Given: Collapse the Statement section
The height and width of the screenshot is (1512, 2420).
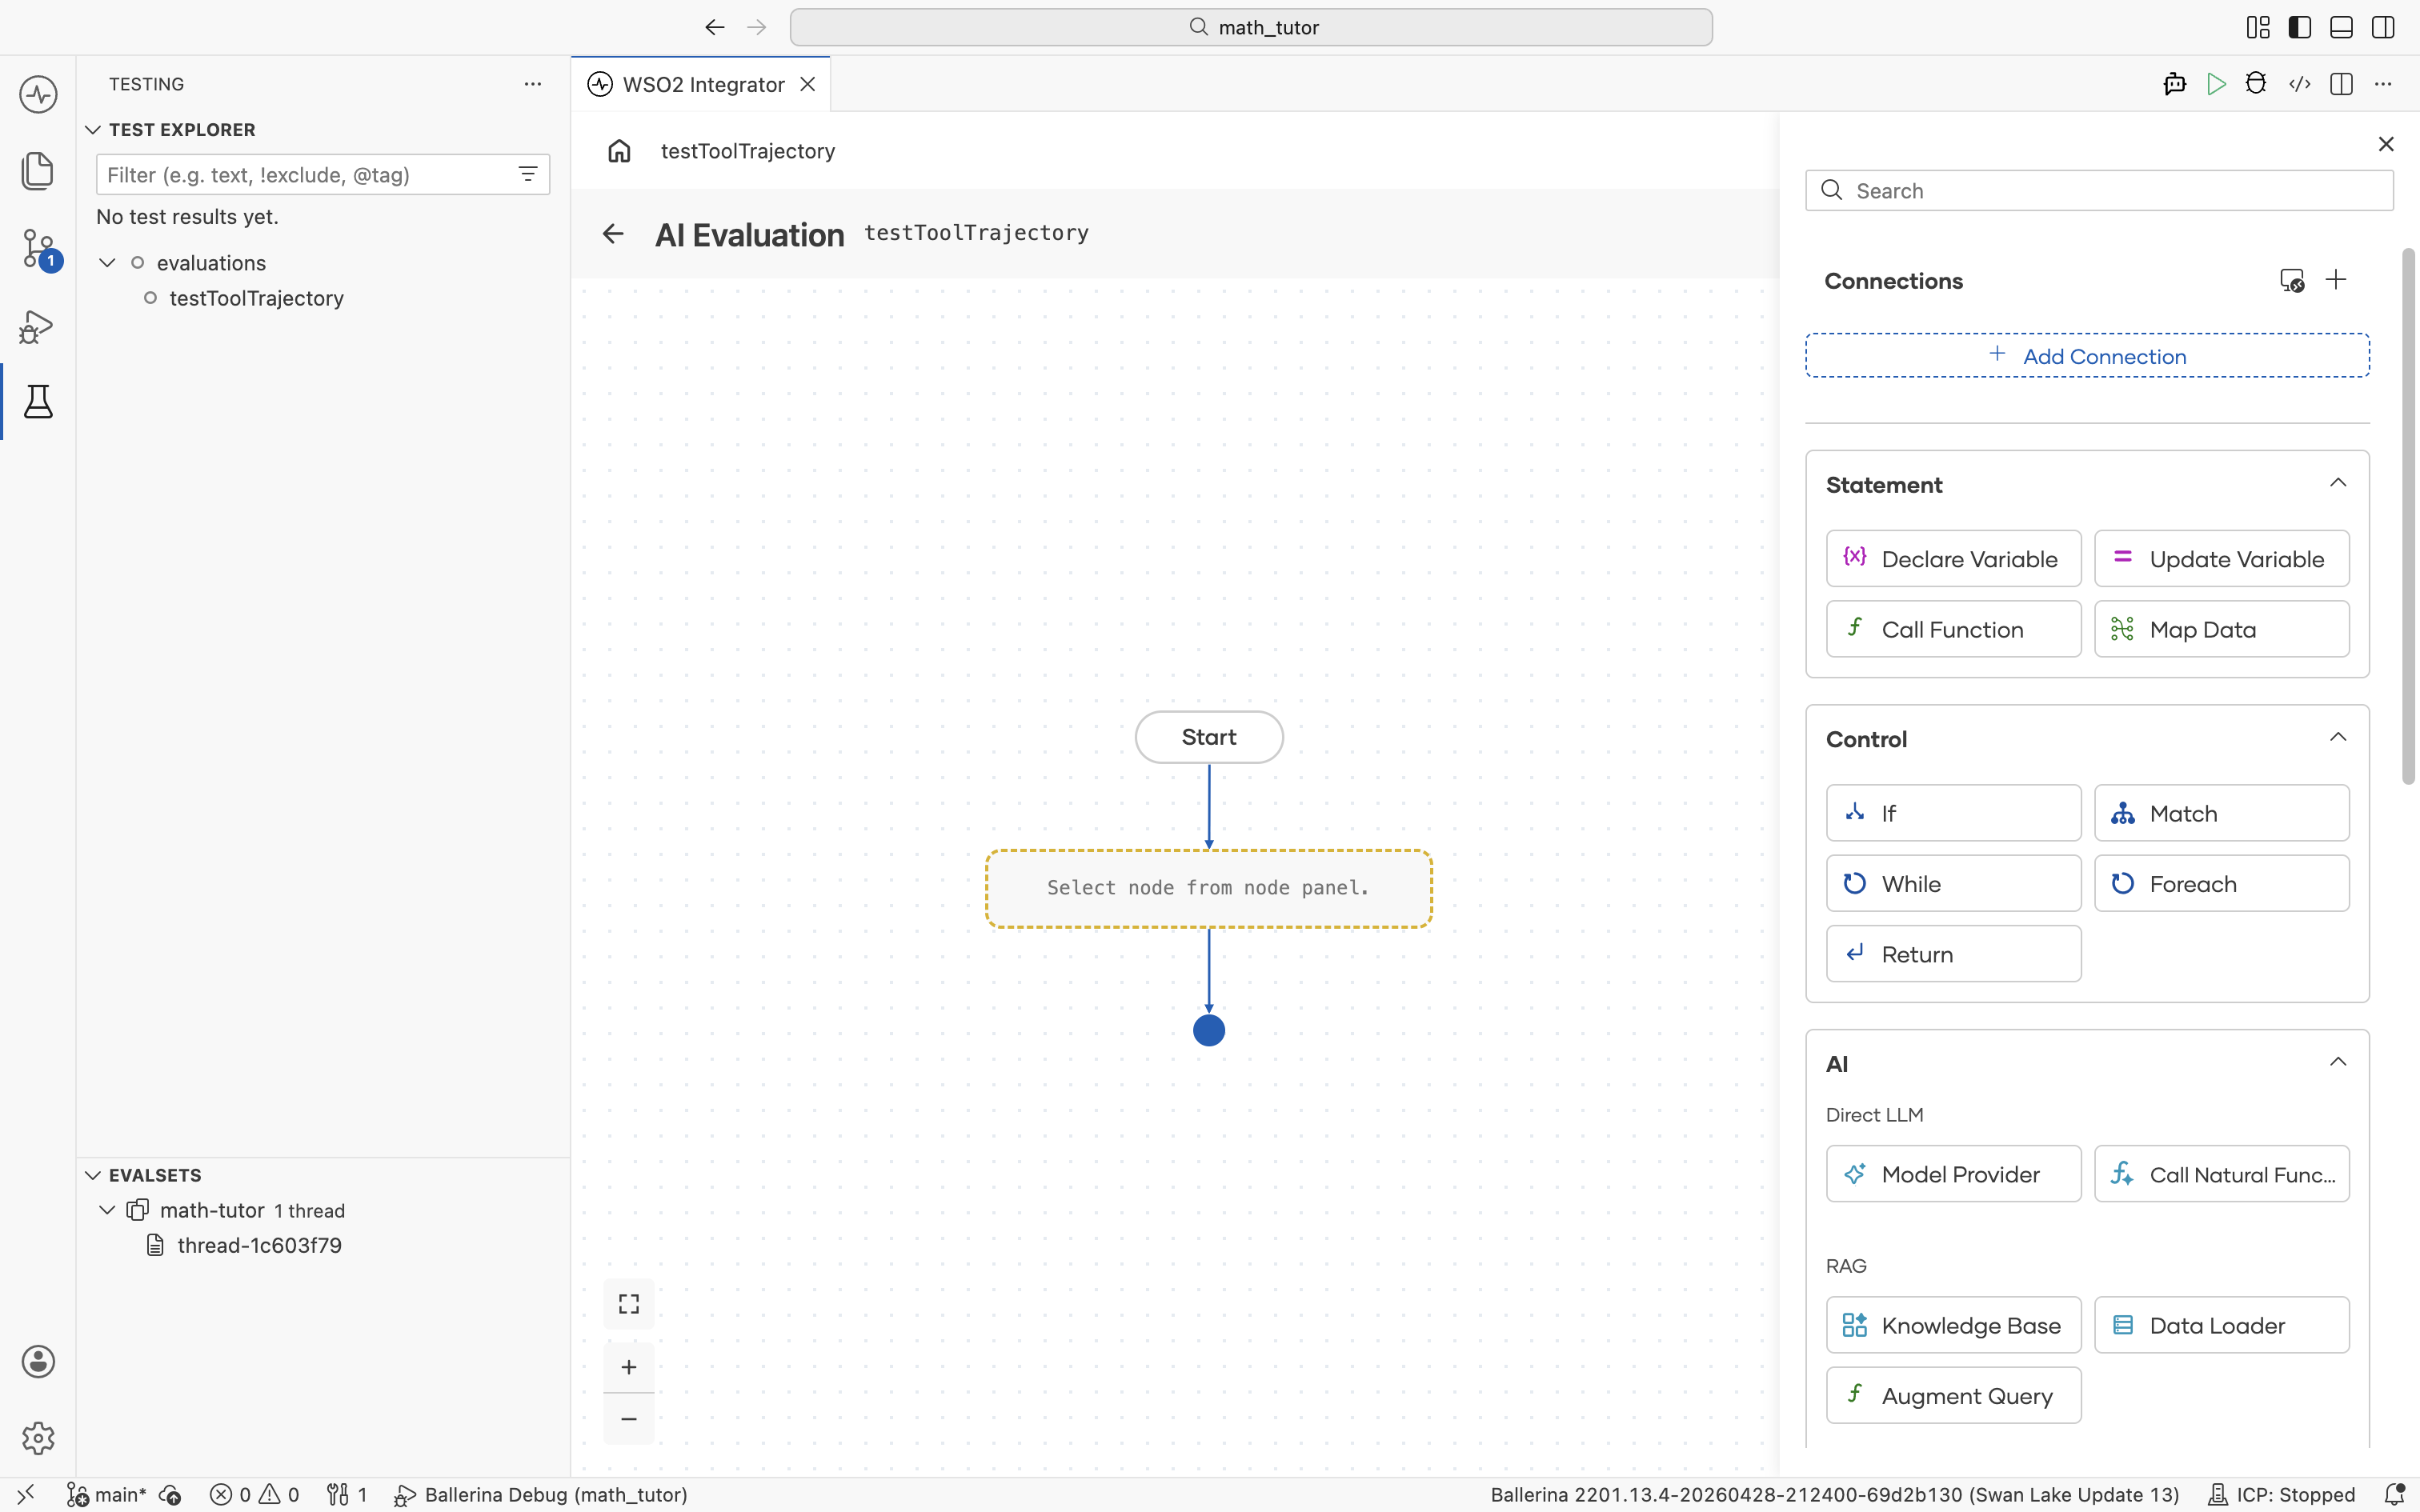Looking at the screenshot, I should tap(2338, 484).
